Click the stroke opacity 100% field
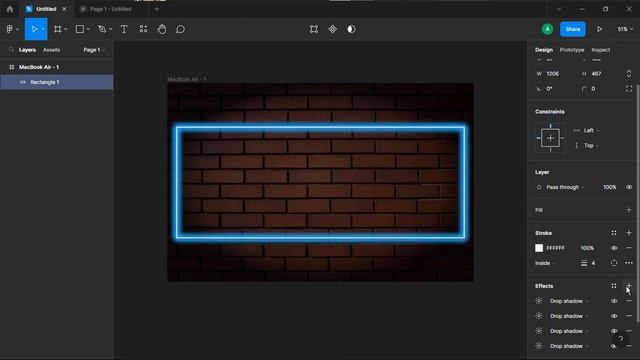This screenshot has height=360, width=640. [587, 248]
